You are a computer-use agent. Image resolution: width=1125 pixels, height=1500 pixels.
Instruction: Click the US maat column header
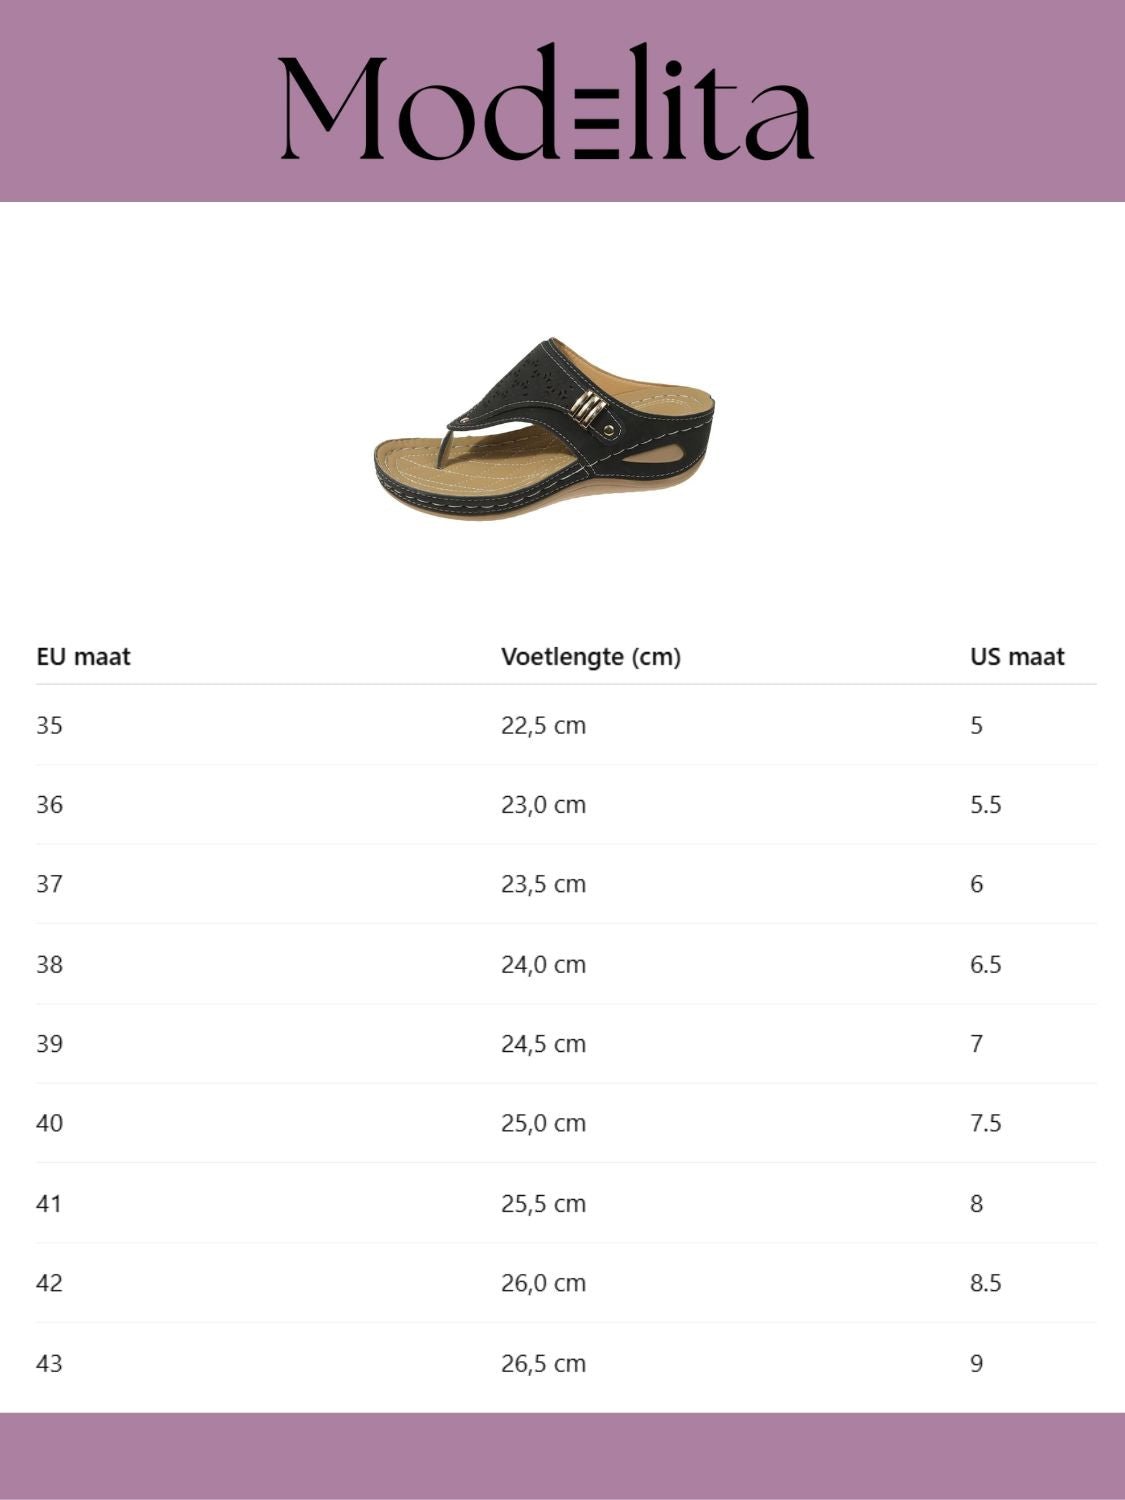point(1016,657)
